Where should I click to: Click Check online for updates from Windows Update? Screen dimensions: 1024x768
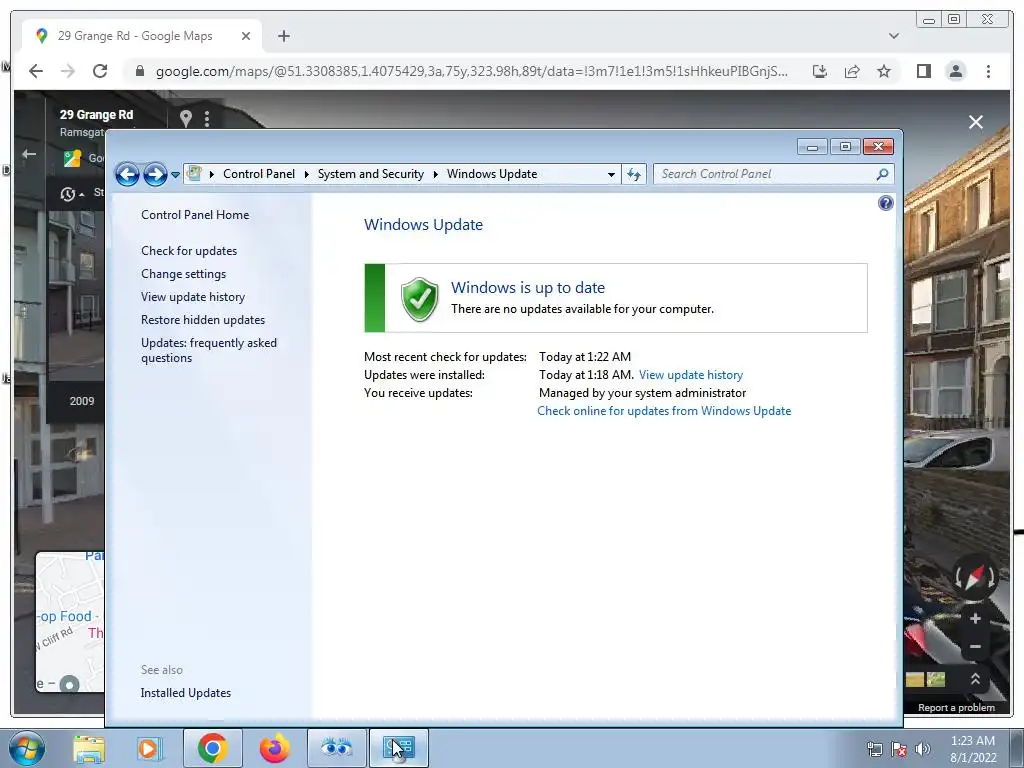[x=664, y=411]
